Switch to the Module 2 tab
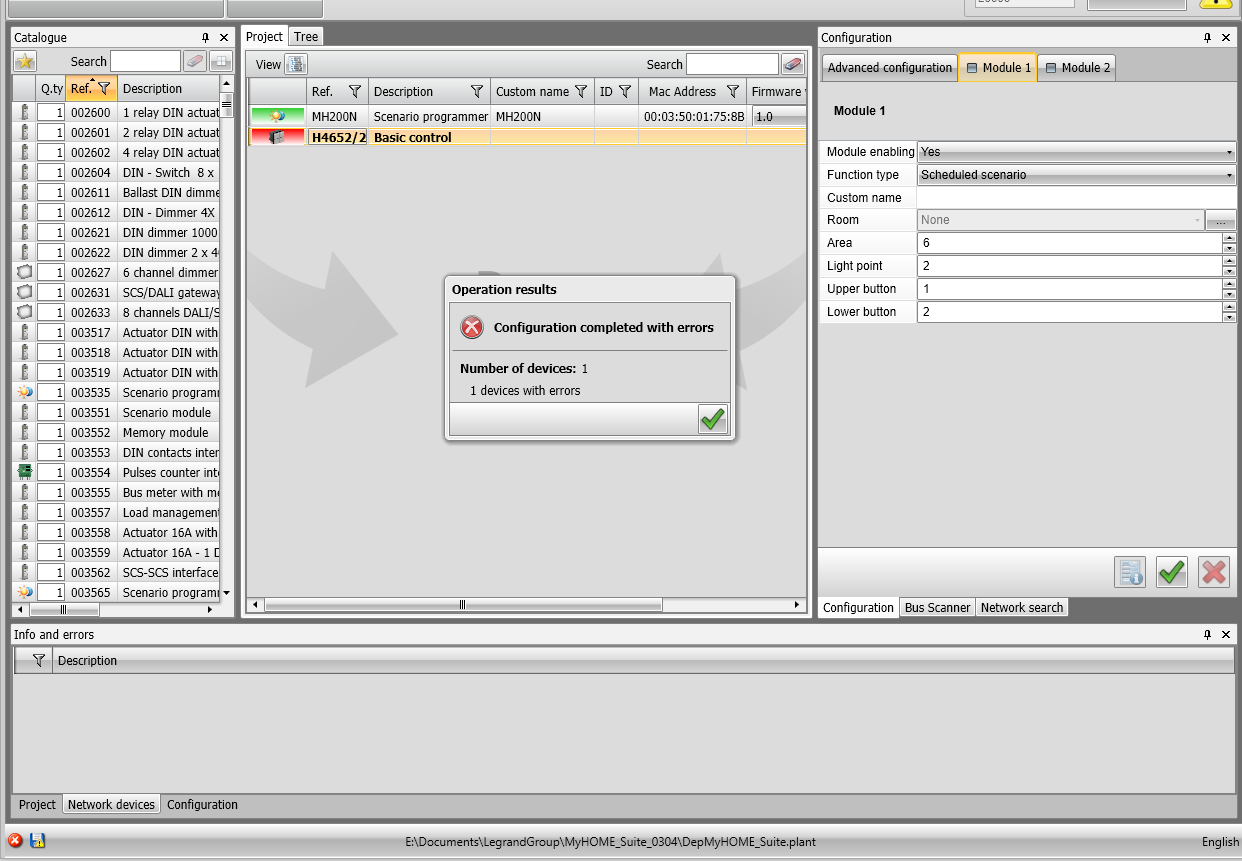This screenshot has width=1242, height=861. pyautogui.click(x=1076, y=68)
